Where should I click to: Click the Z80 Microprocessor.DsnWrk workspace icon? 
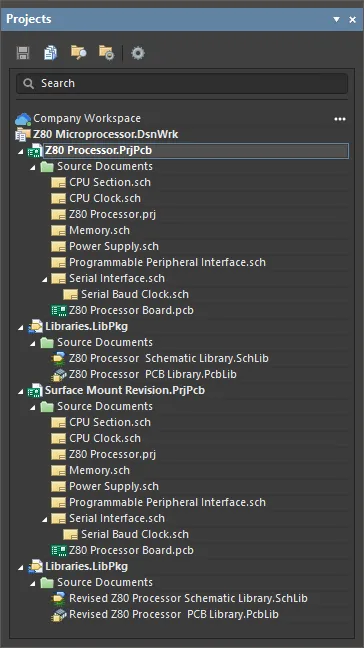coord(23,134)
